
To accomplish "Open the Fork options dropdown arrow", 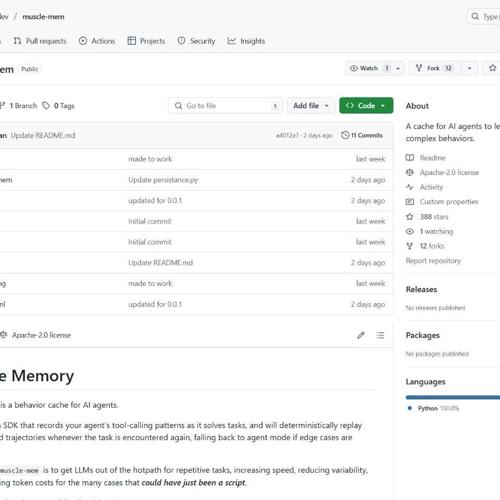I will pyautogui.click(x=469, y=68).
